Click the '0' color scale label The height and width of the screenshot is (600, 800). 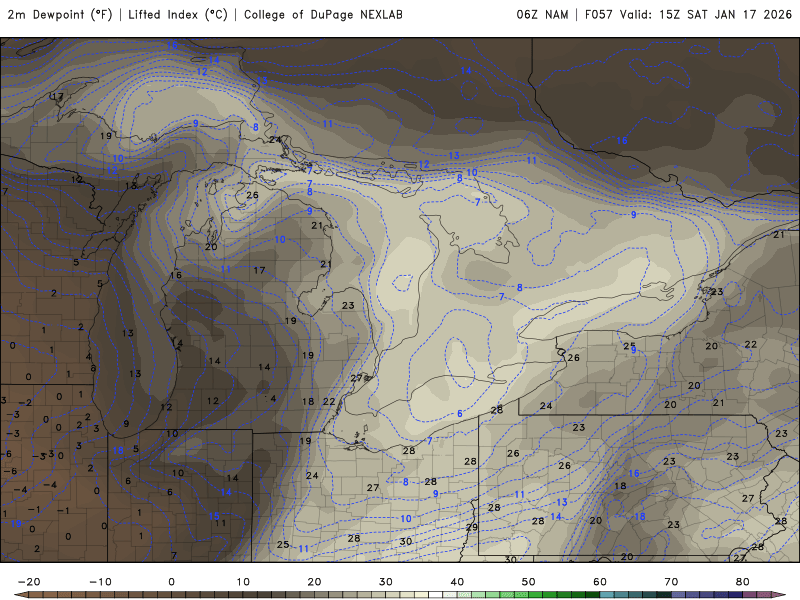[171, 582]
